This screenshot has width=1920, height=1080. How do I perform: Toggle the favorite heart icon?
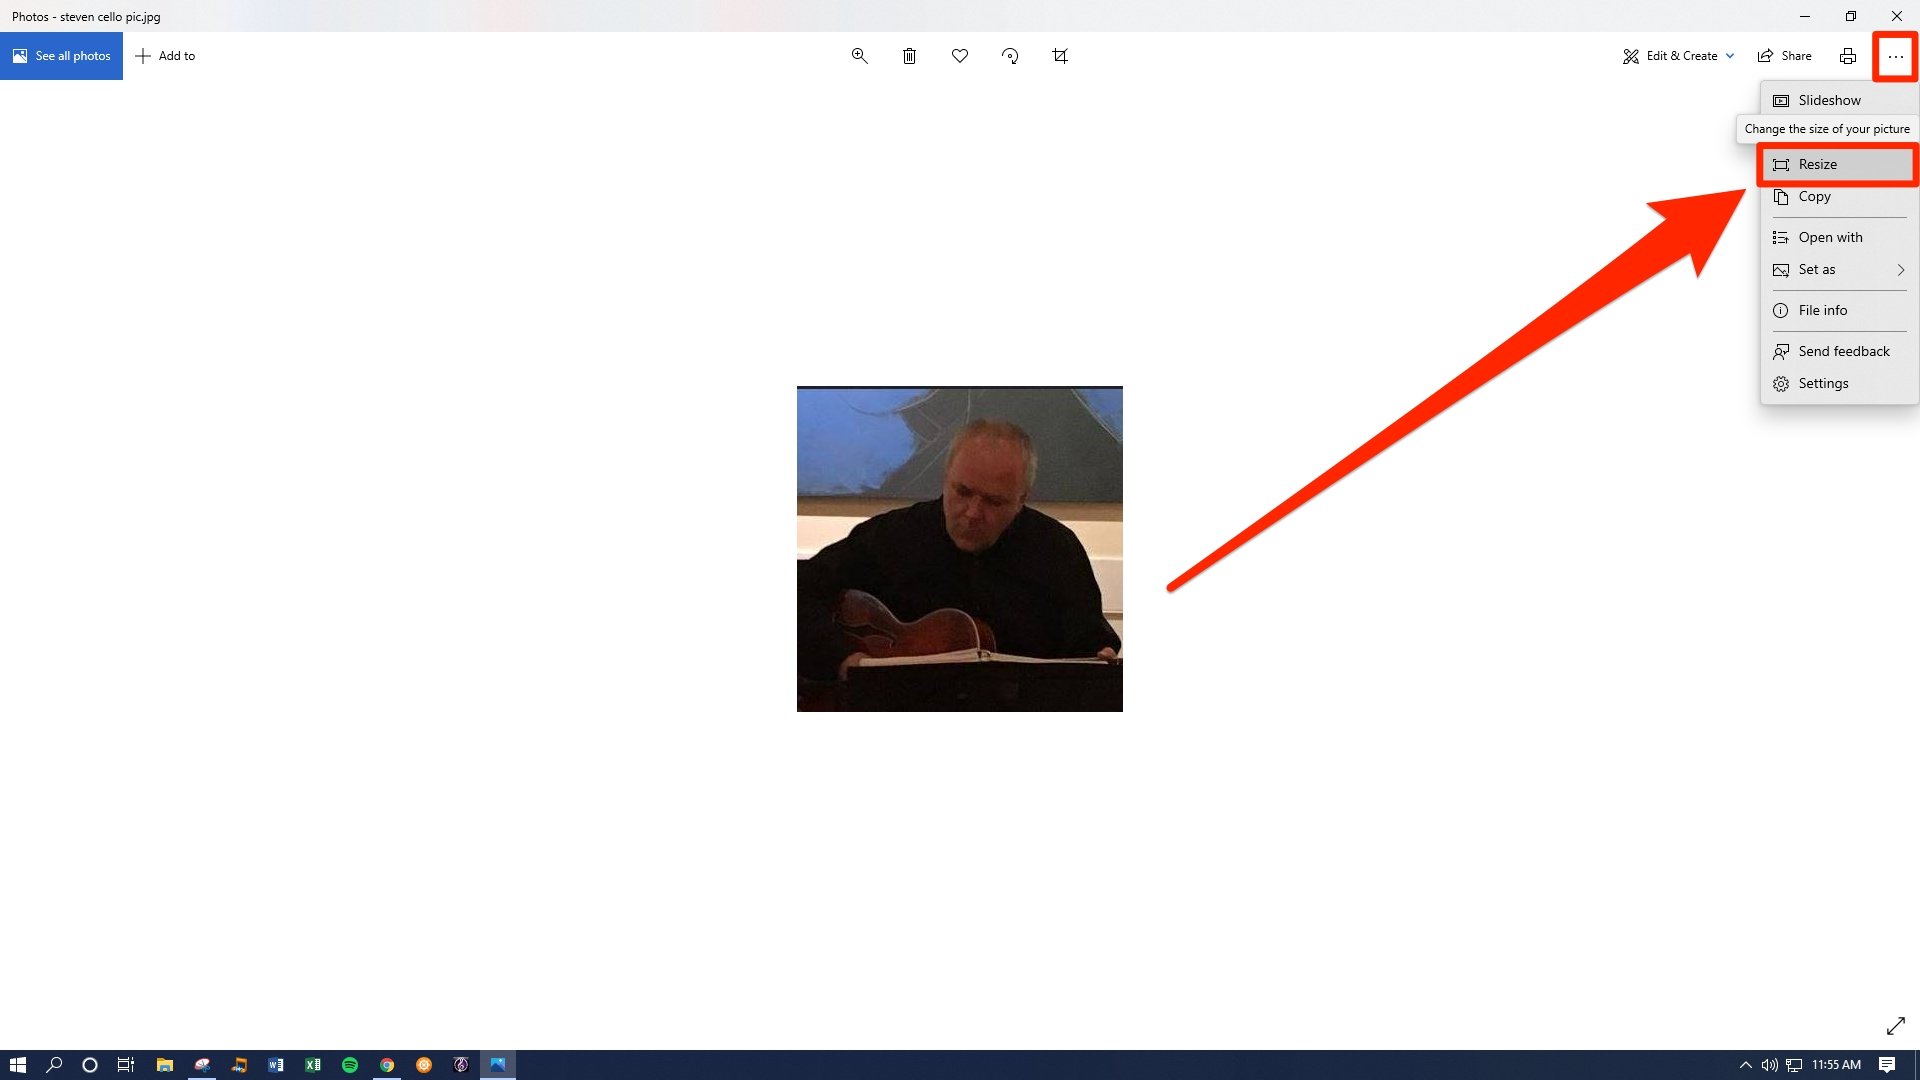click(x=959, y=55)
